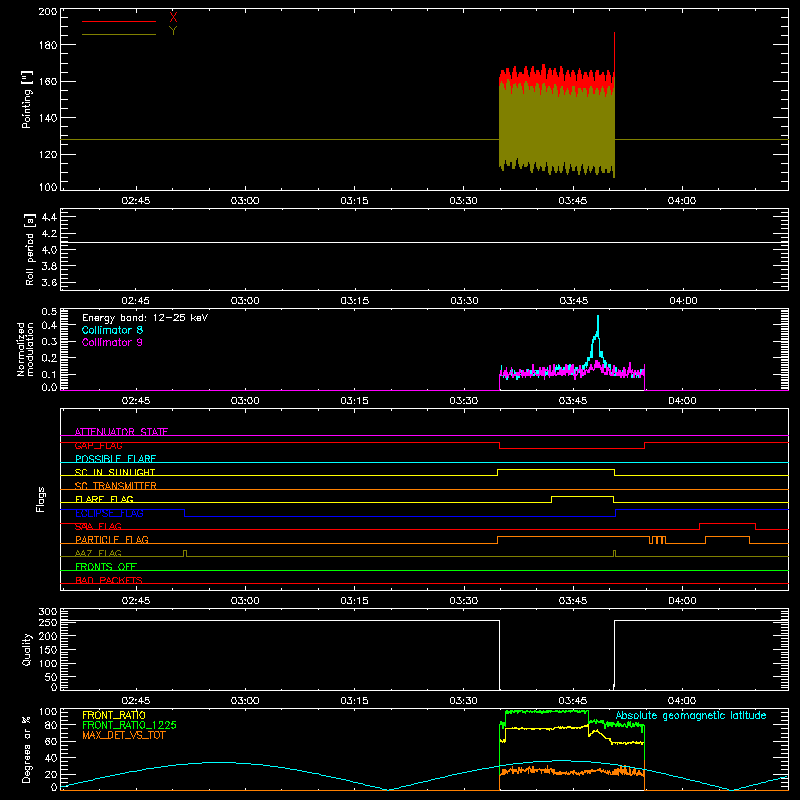Click the POSSIBLE_FLARE flag label

(x=115, y=459)
